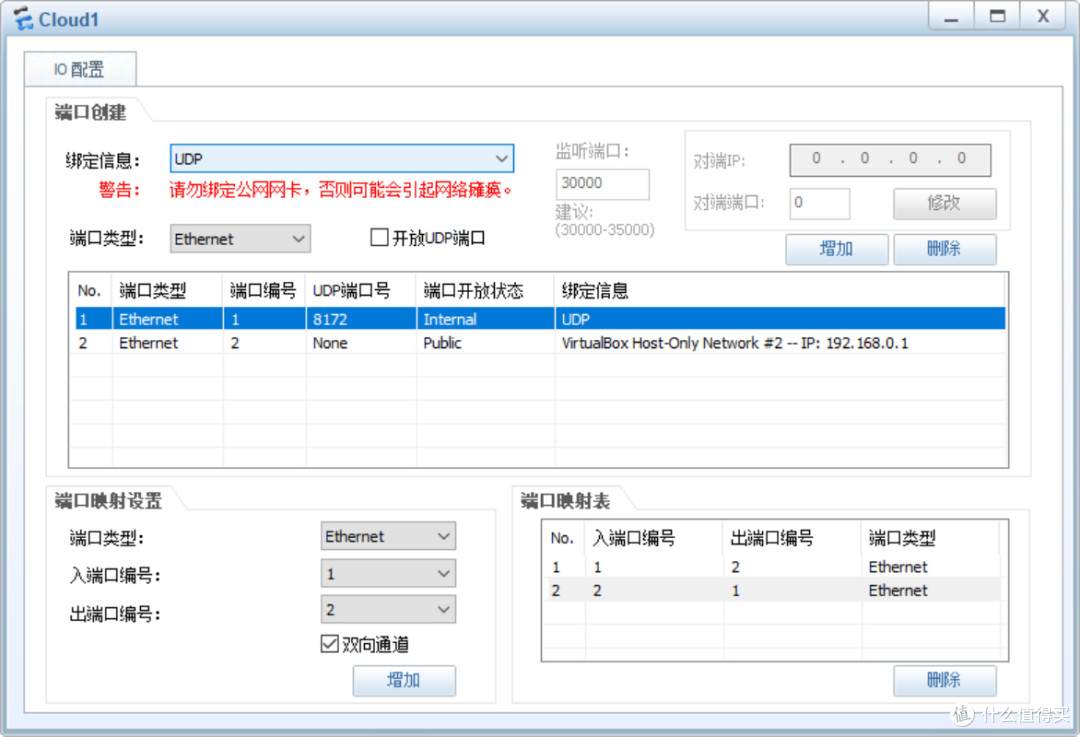Click the Public status cell
The image size is (1080, 737).
(x=485, y=343)
